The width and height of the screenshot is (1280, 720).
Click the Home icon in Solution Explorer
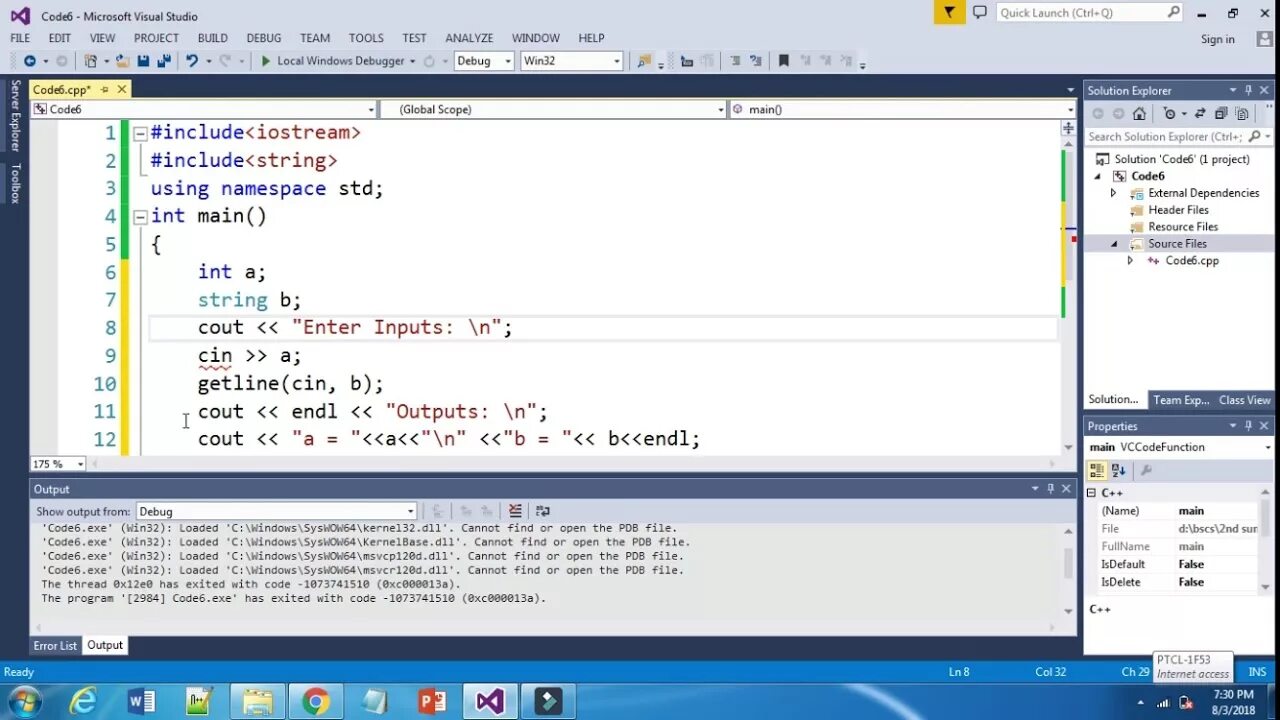pyautogui.click(x=1139, y=114)
